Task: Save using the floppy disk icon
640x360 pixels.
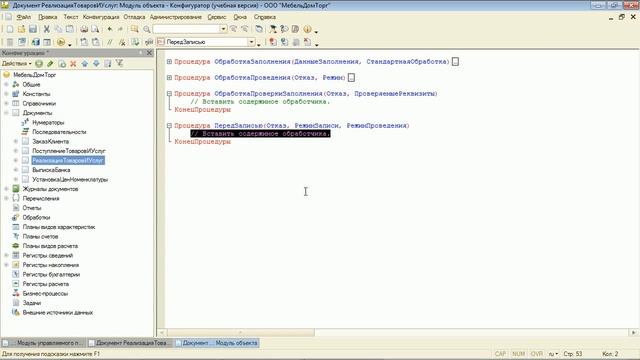Action: coord(33,29)
